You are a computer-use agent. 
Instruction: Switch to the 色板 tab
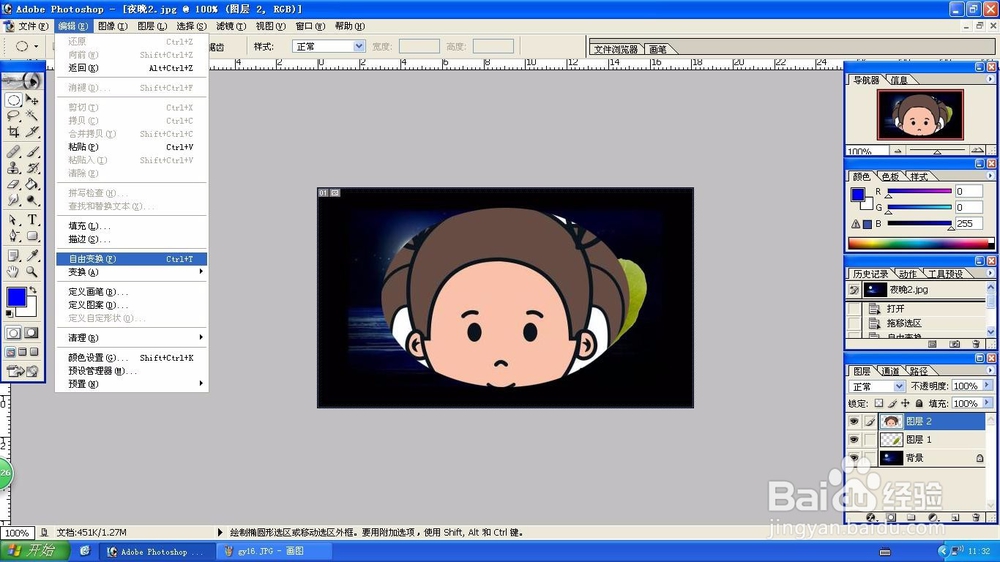pyautogui.click(x=890, y=177)
